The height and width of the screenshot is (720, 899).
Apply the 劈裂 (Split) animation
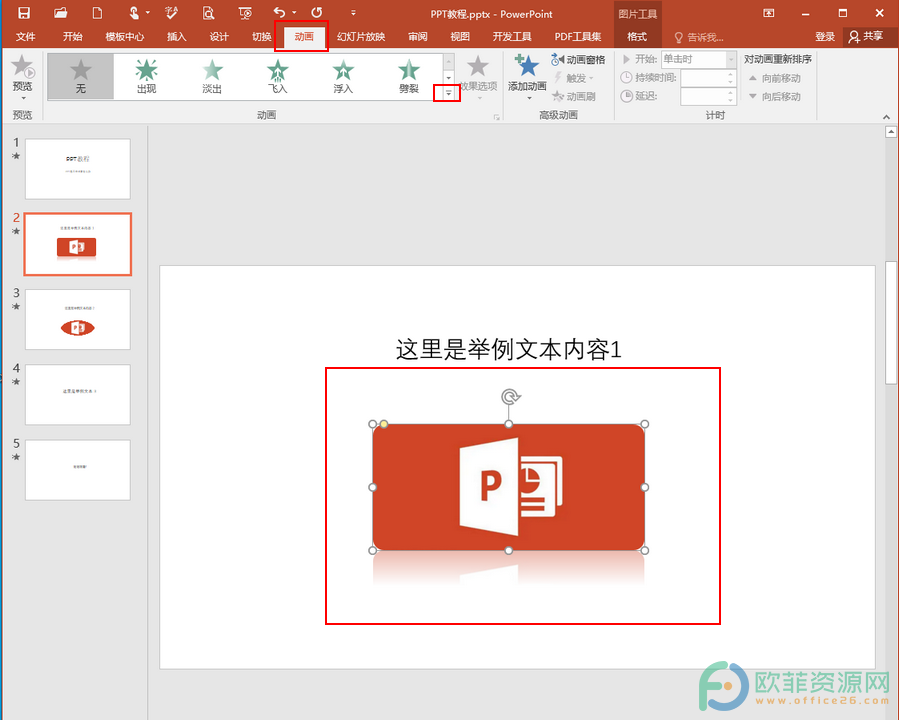409,76
